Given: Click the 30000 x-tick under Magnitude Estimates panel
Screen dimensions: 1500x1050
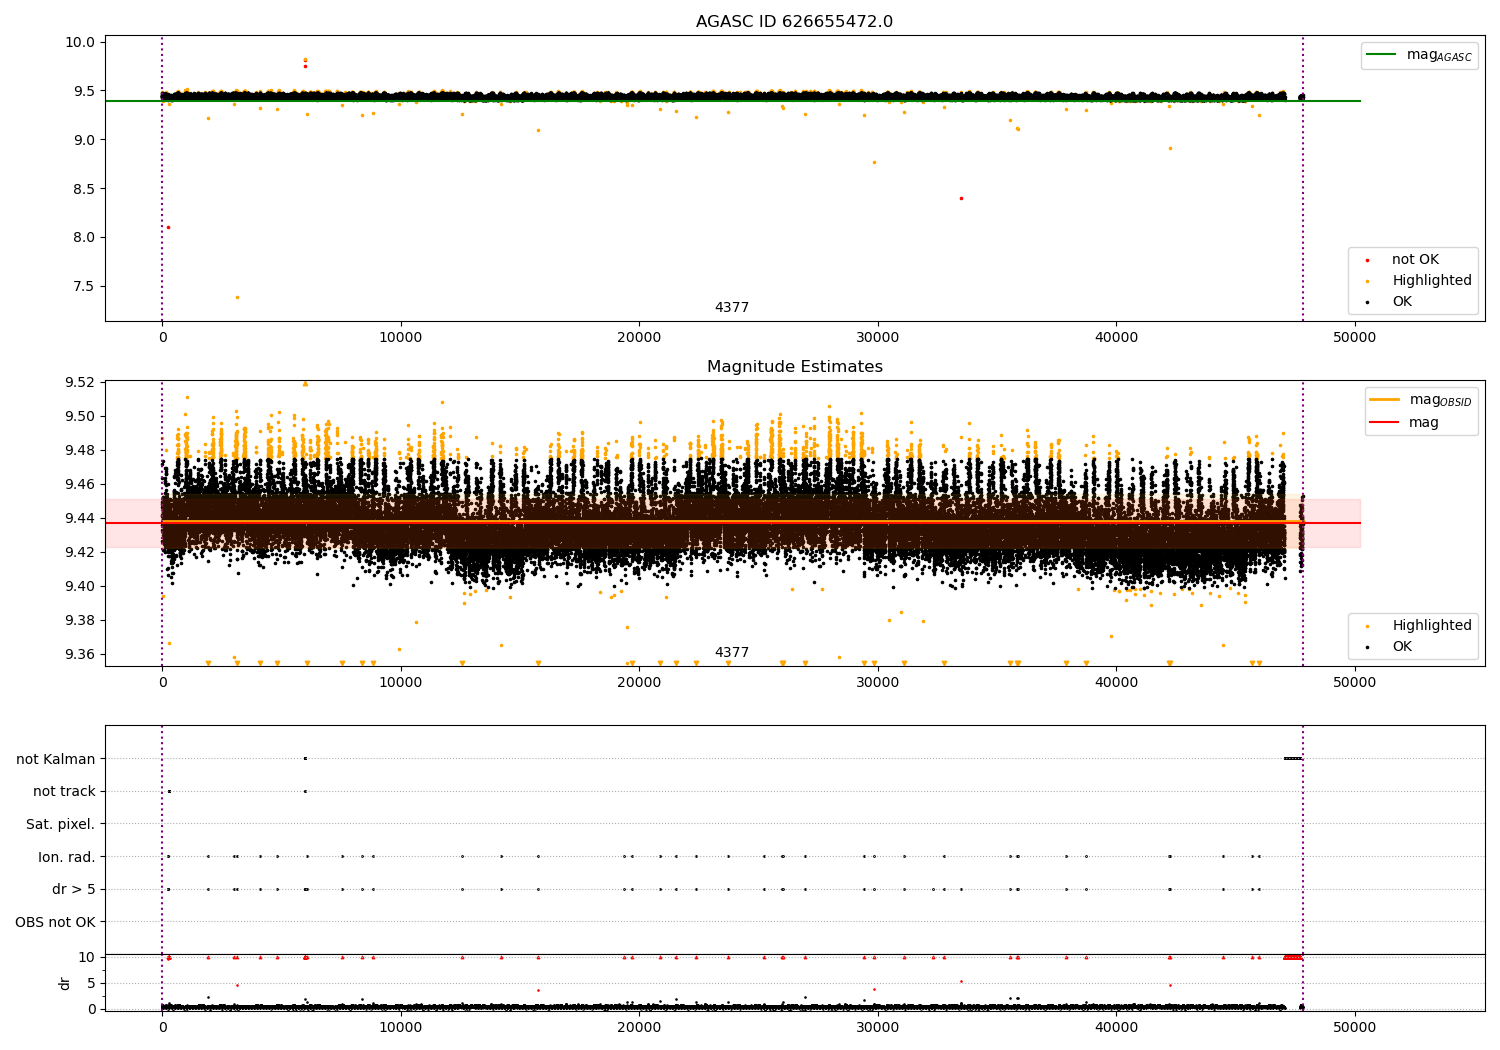Looking at the screenshot, I should click(878, 683).
